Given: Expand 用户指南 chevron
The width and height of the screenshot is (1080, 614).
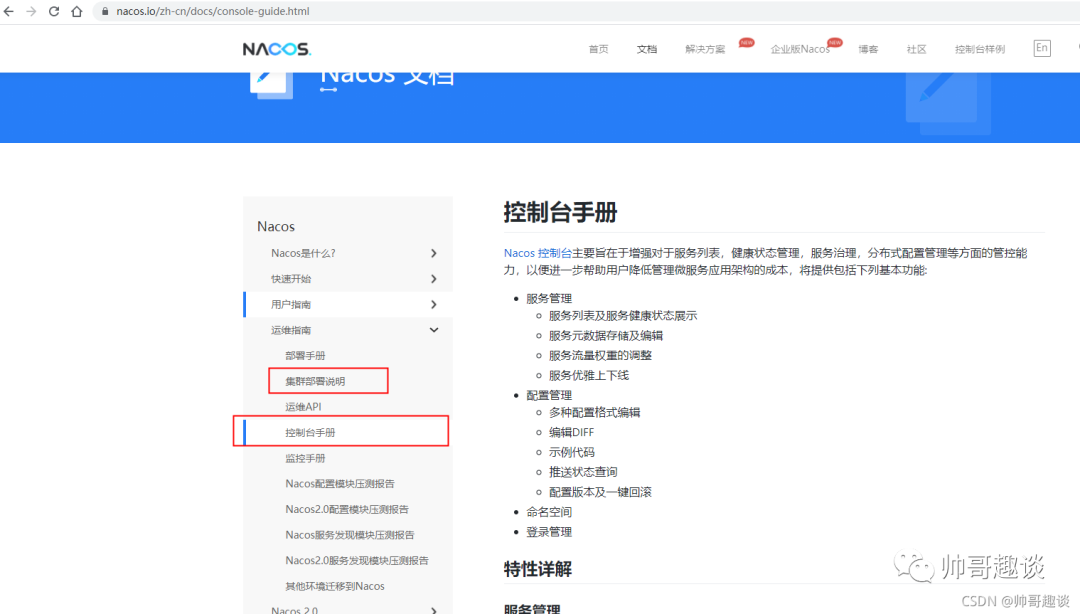Looking at the screenshot, I should [x=434, y=305].
